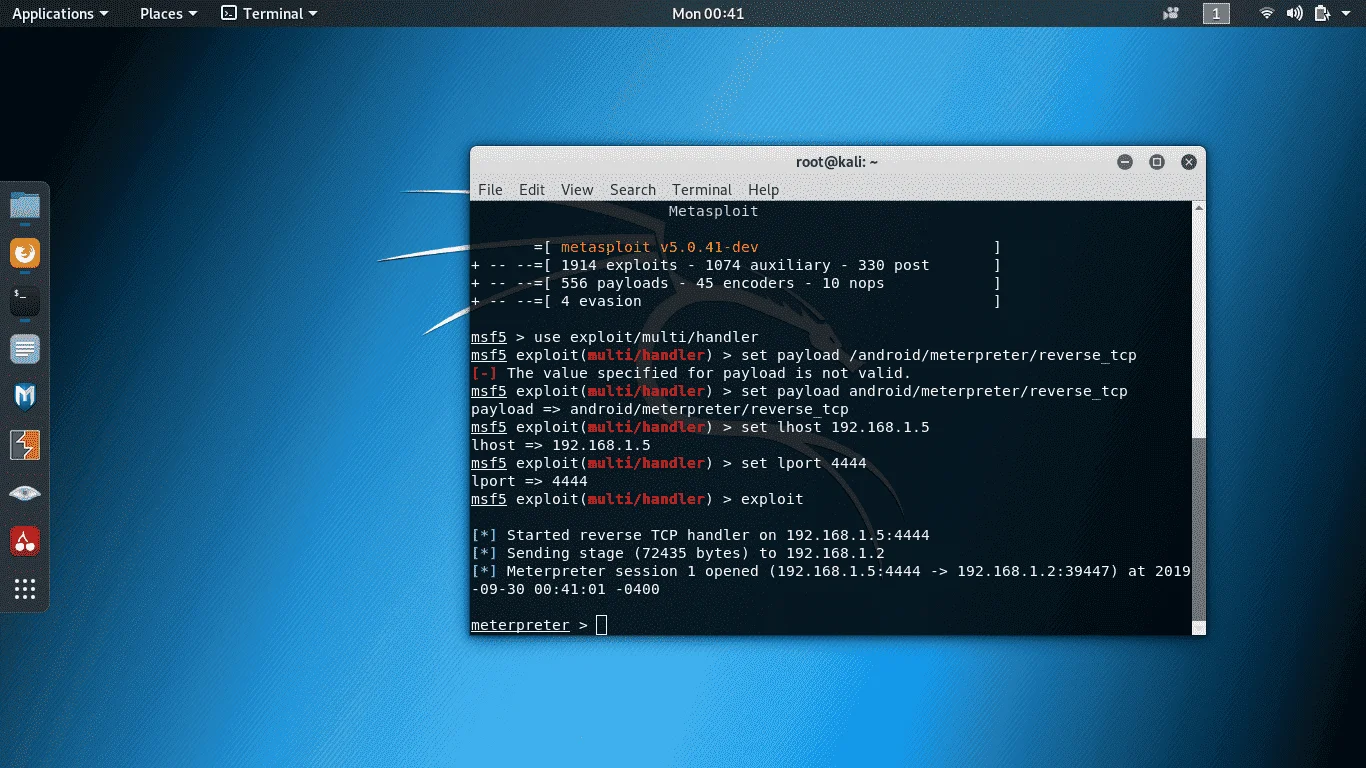
Task: Click the Wi-Fi icon in top bar
Action: 1267,13
